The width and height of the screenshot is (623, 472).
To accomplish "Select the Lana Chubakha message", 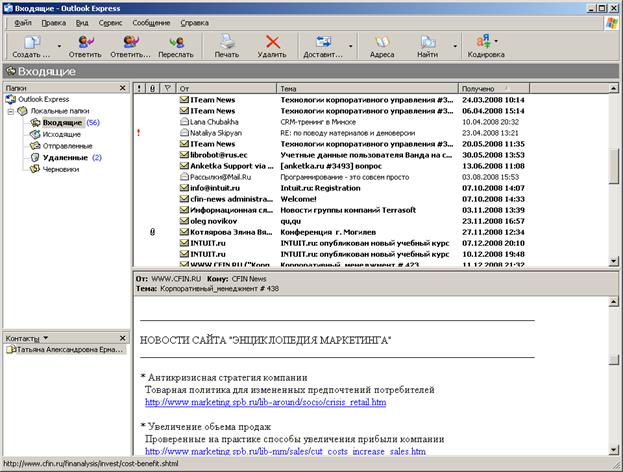I will tap(331, 122).
